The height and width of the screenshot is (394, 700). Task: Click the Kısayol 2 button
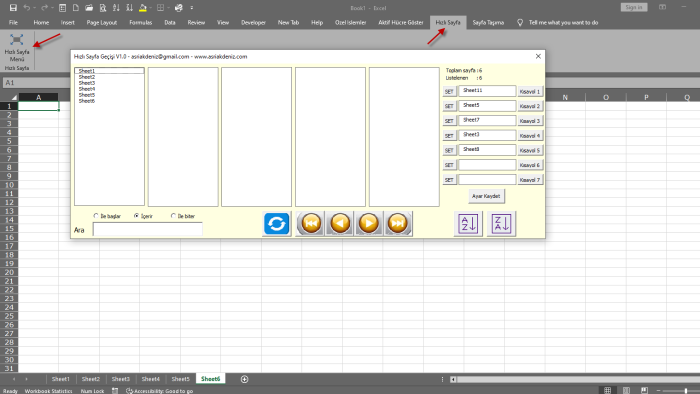[530, 106]
